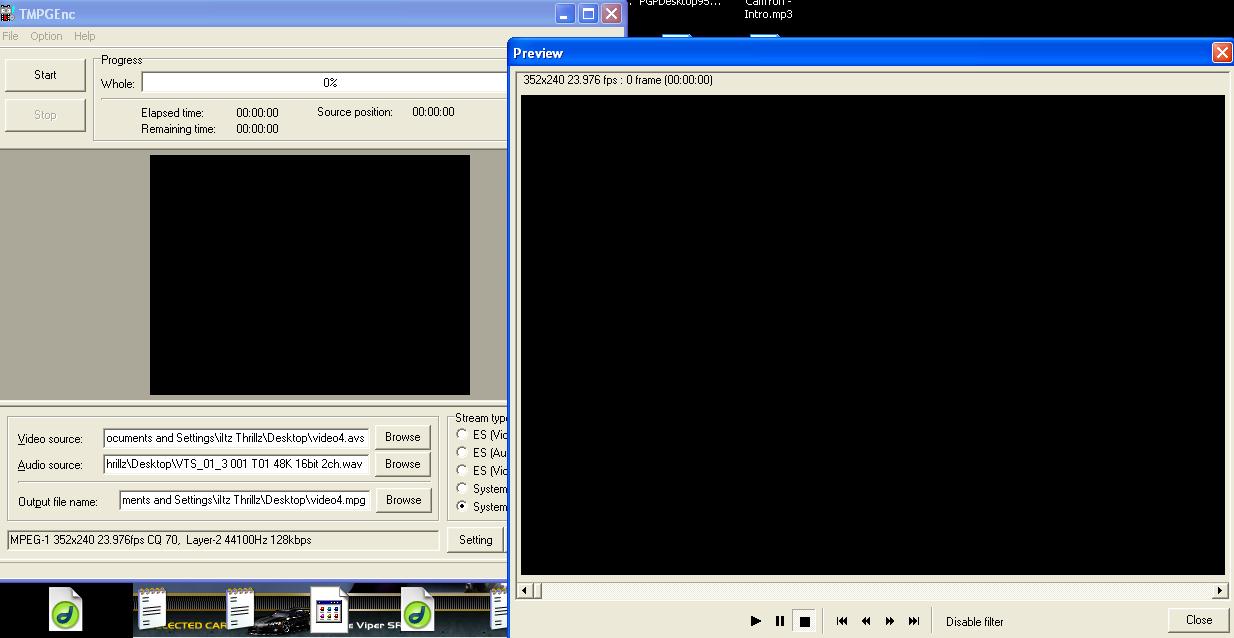Minimize the TMPGEnc window

pyautogui.click(x=565, y=14)
